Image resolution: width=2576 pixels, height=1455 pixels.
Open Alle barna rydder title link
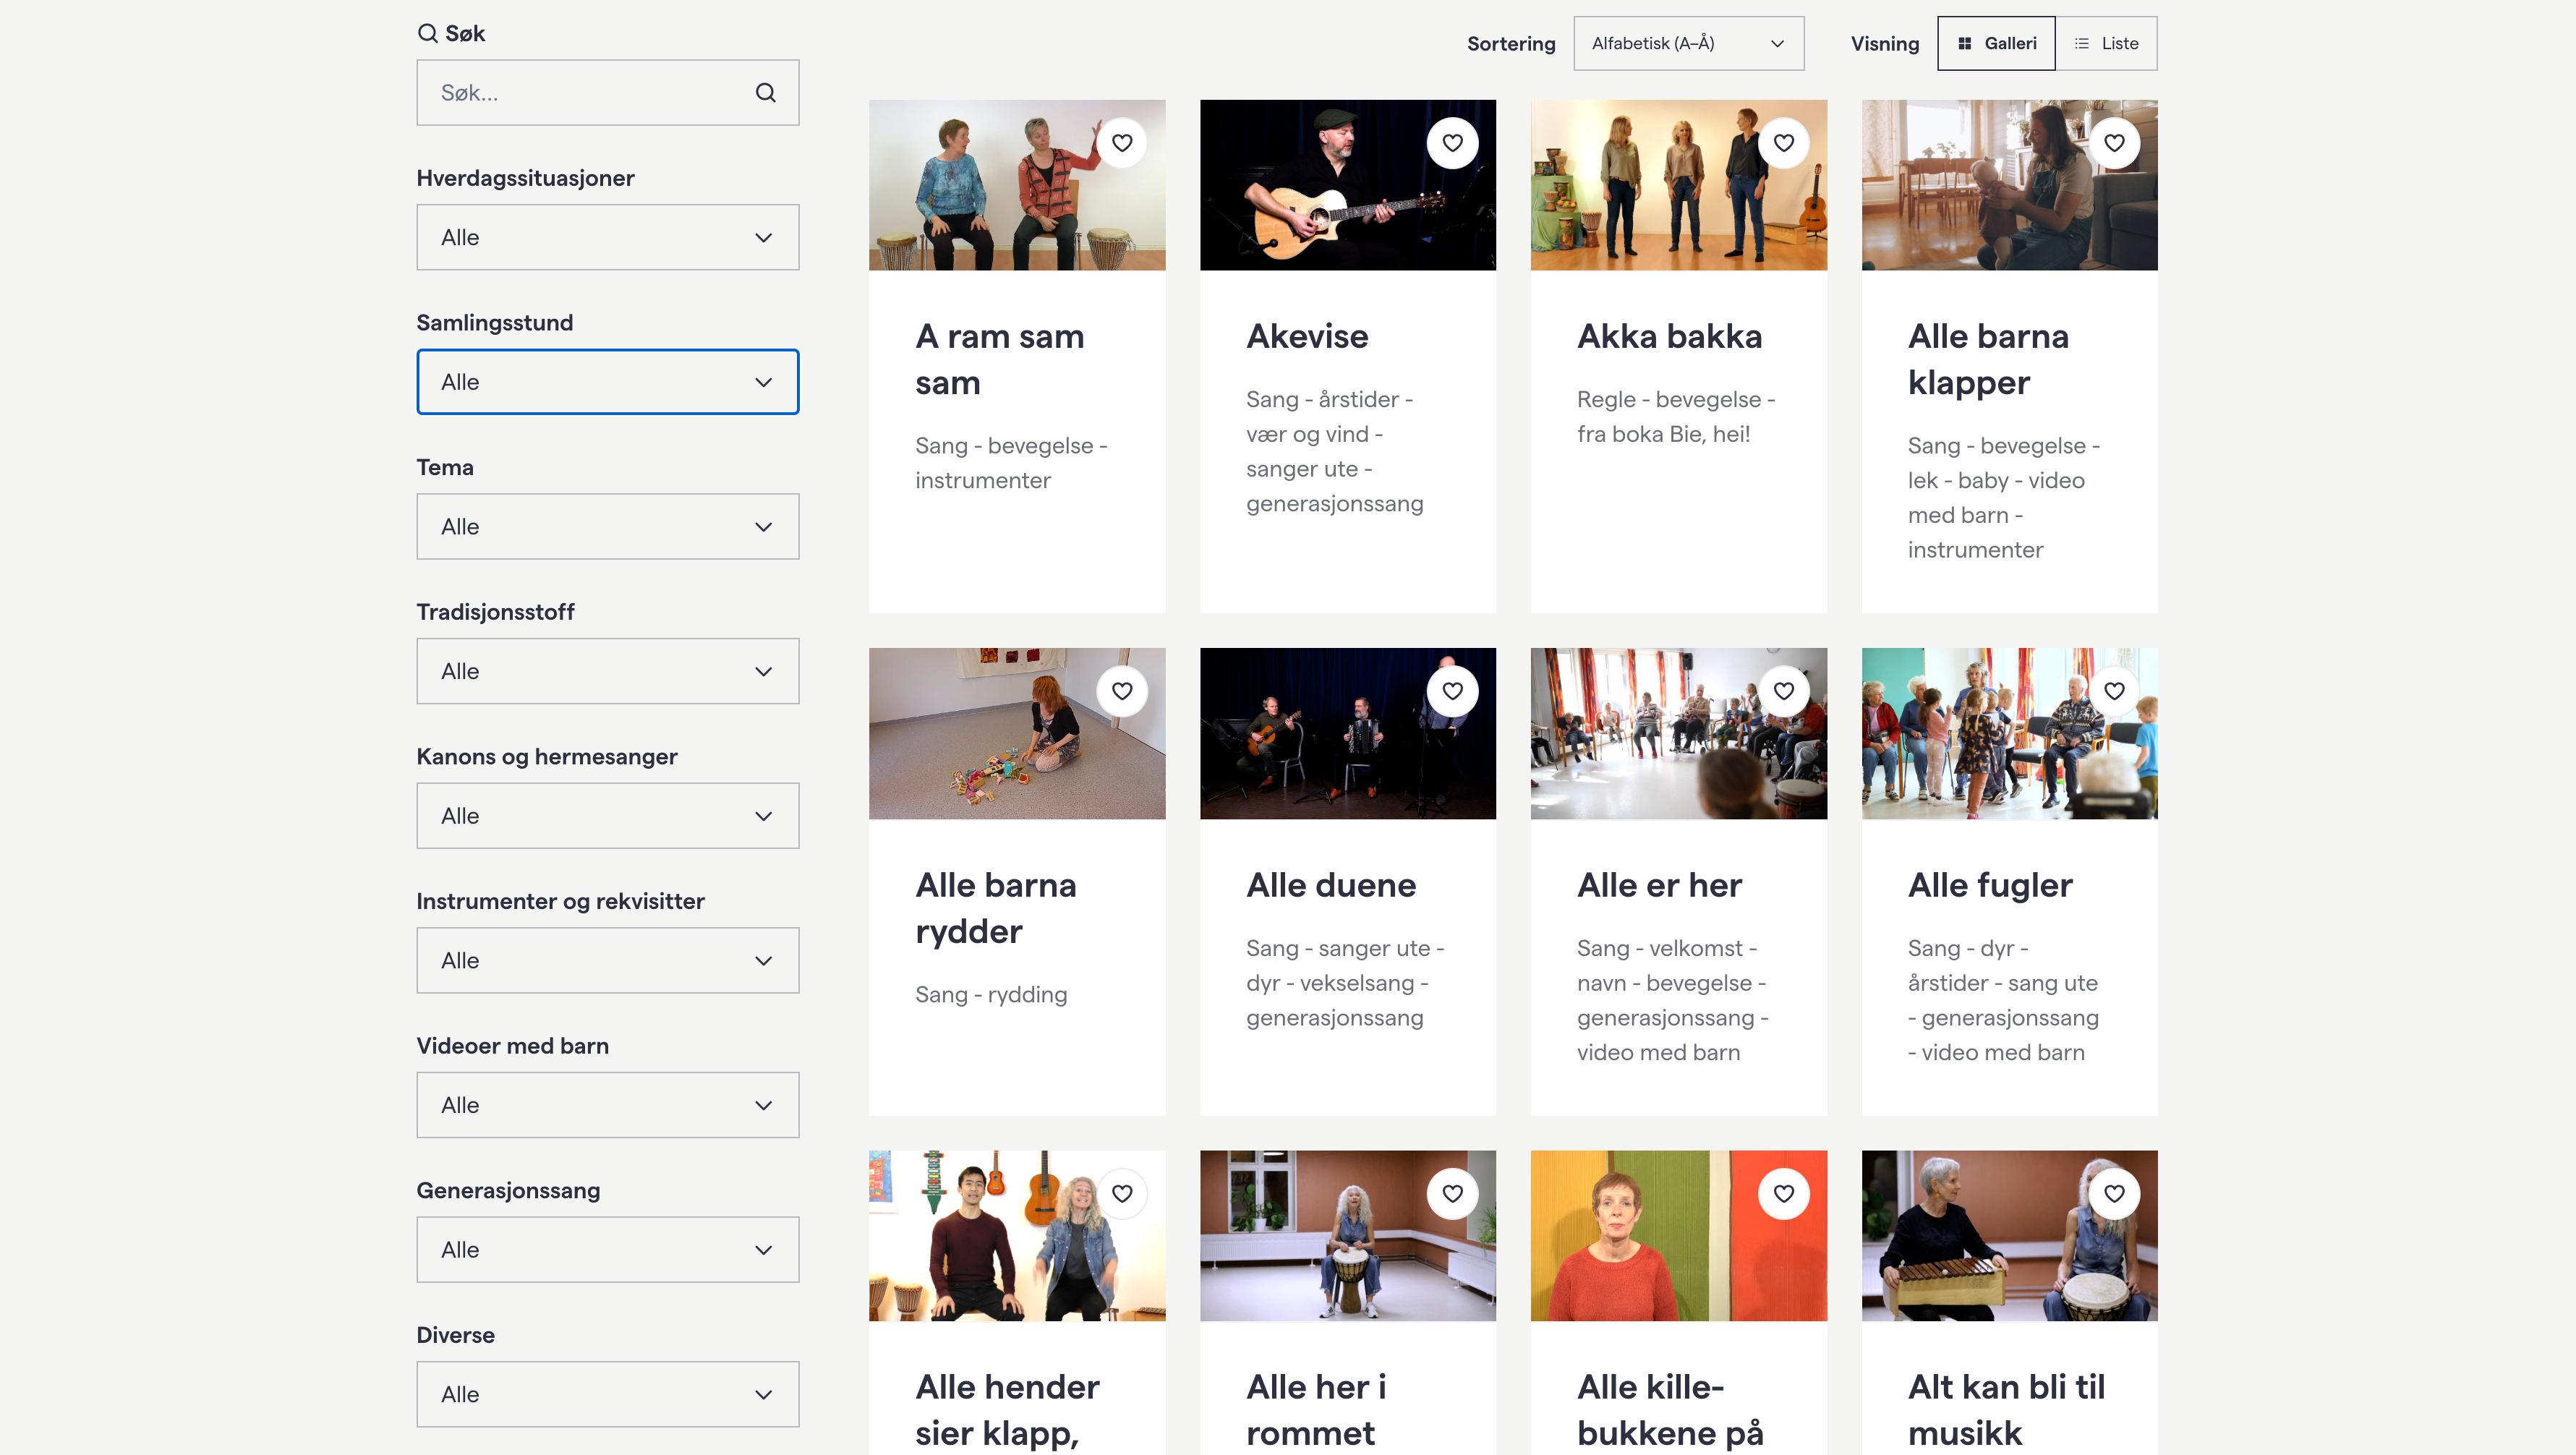tap(995, 908)
